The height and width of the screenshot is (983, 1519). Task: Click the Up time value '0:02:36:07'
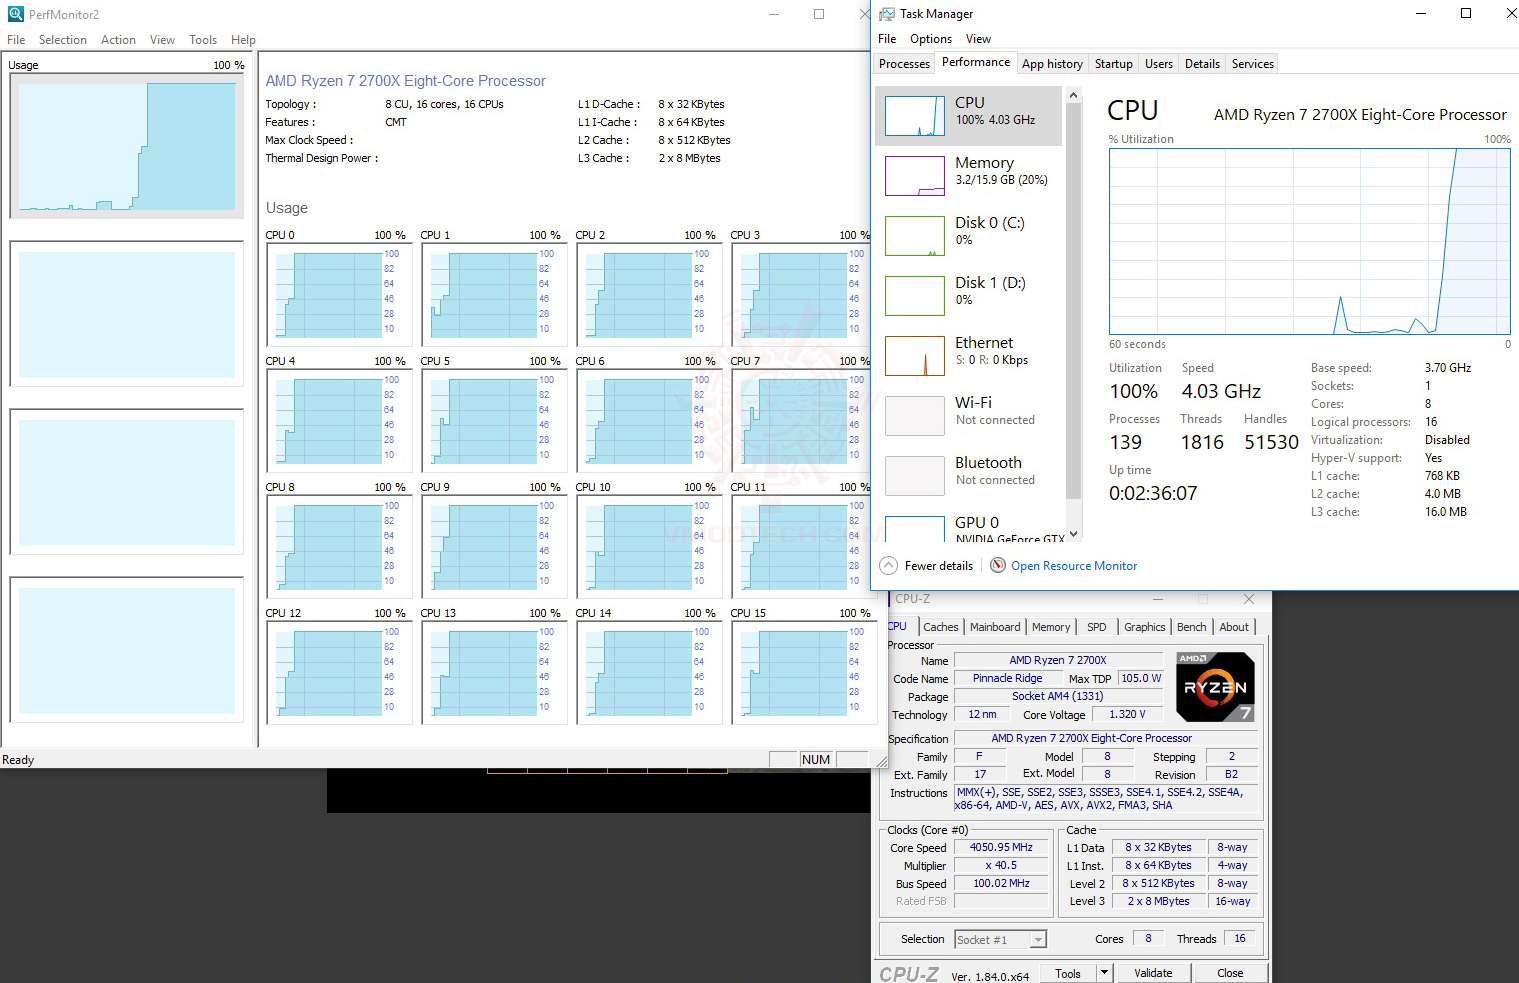point(1153,494)
